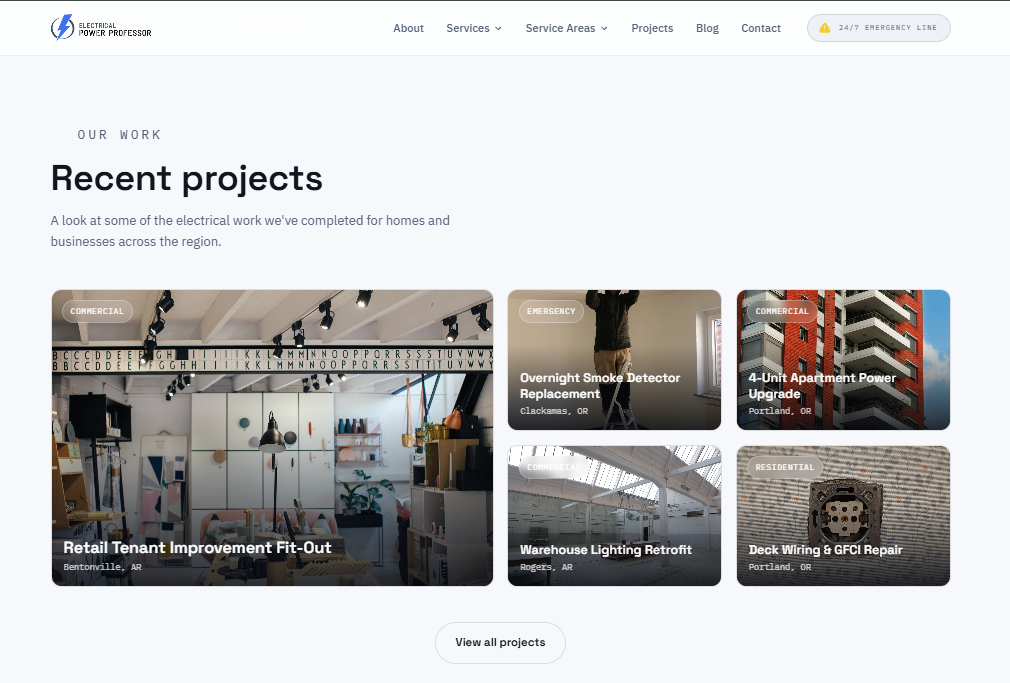
Task: Open the Retail Tenant Improvement Fit-Out title
Action: (197, 548)
